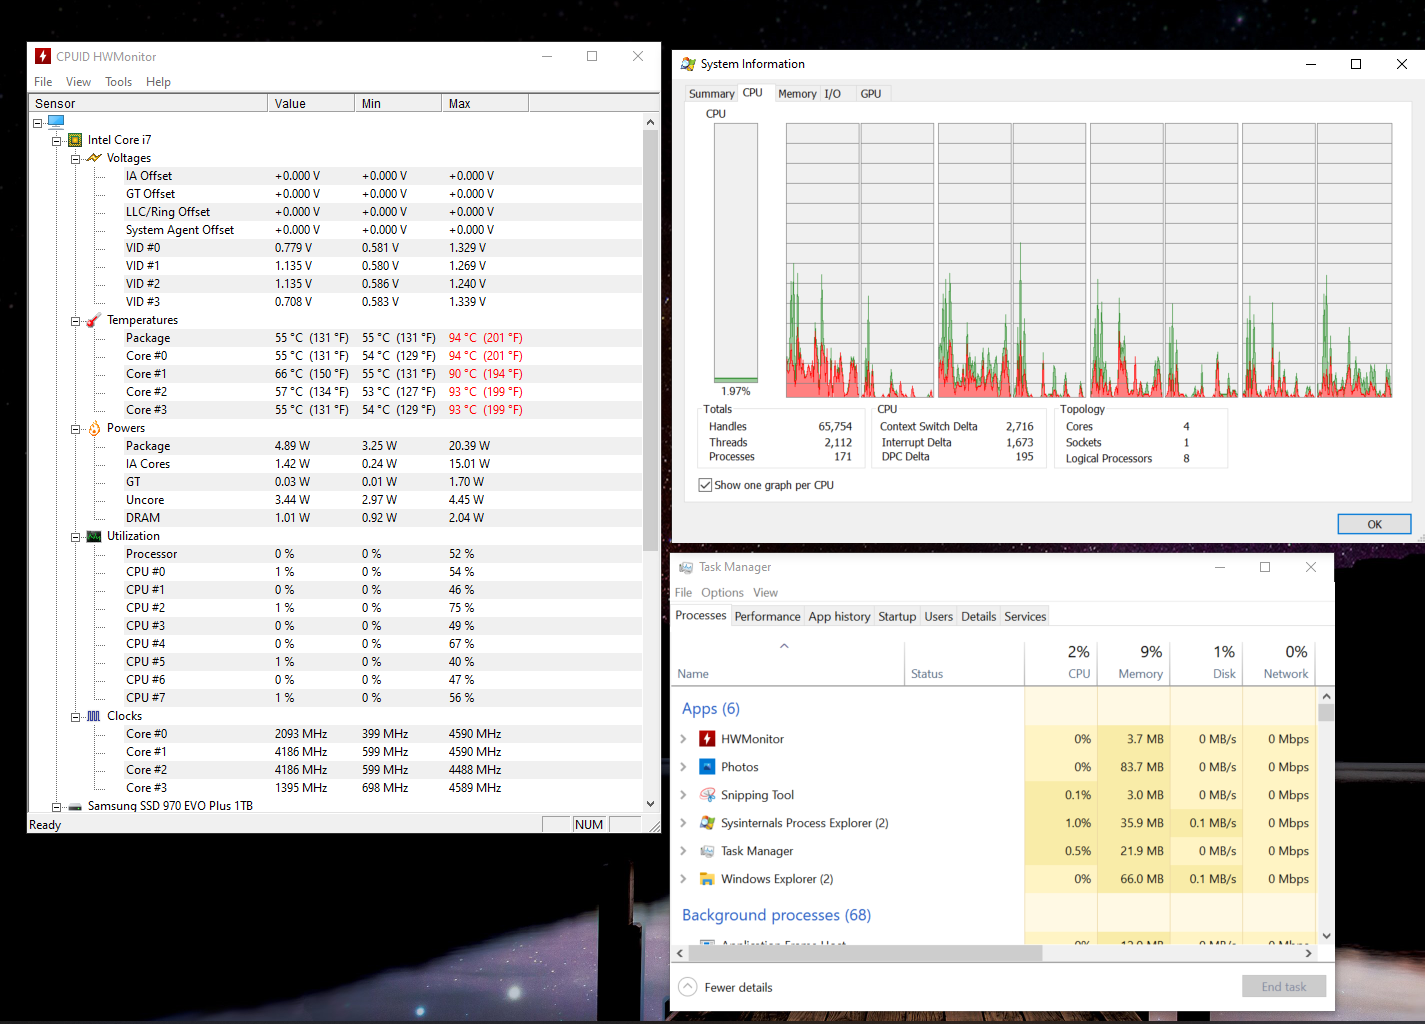The height and width of the screenshot is (1024, 1425).
Task: Sort processes by the Memory column header
Action: pyautogui.click(x=1134, y=662)
